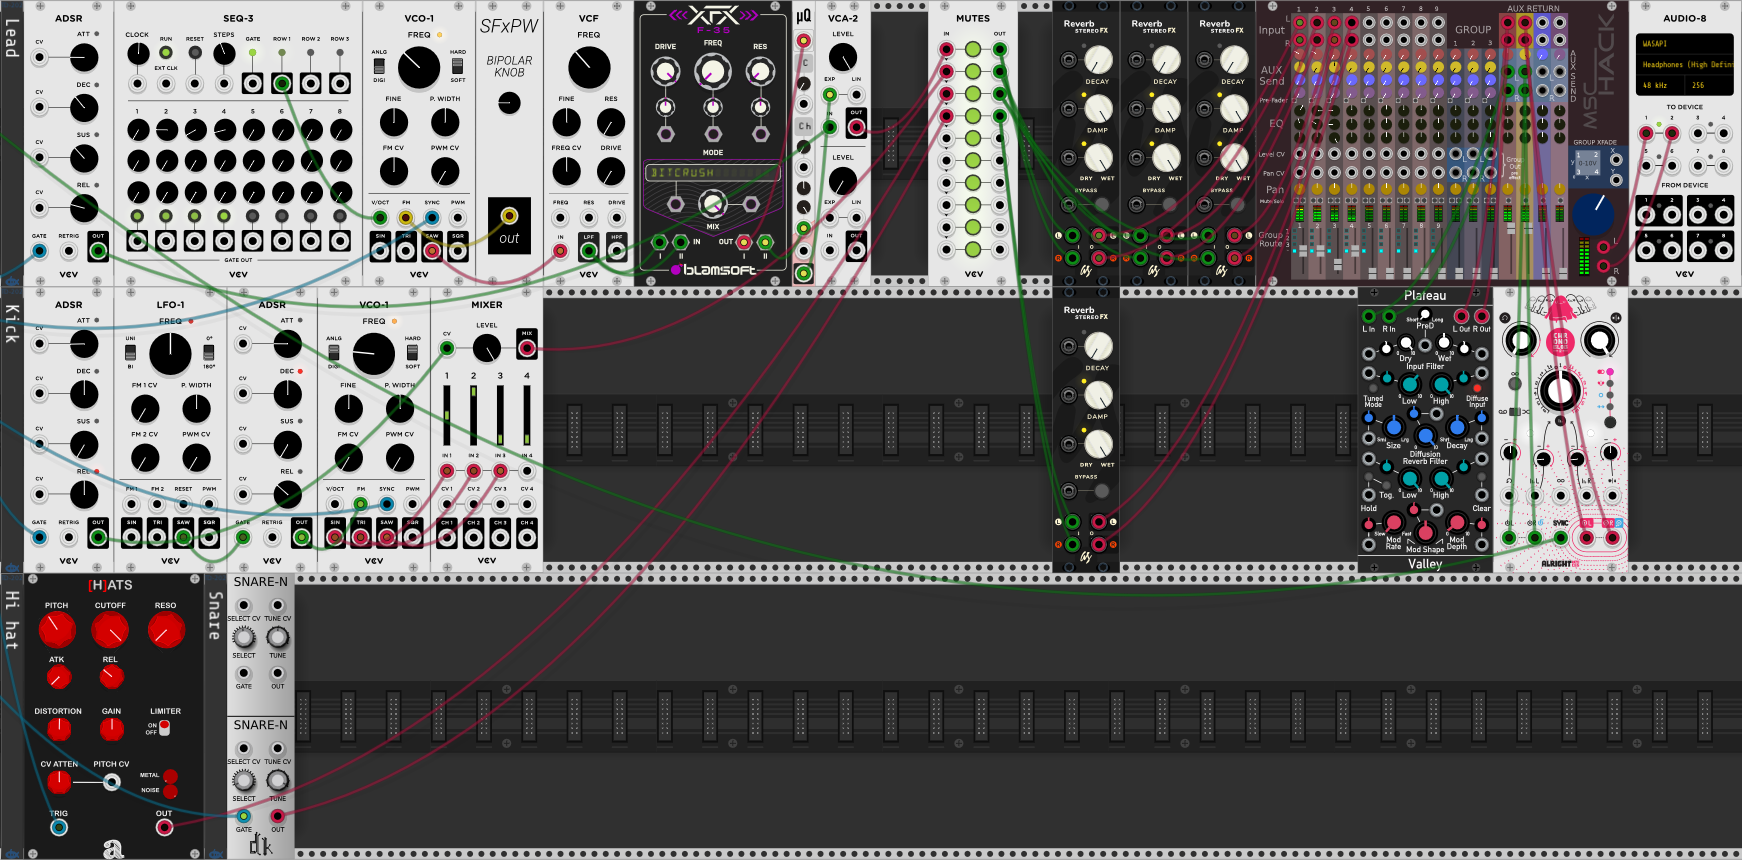Flip HARD/SOFT switch on Kick row VCO-1
This screenshot has width=1742, height=860.
pos(412,352)
